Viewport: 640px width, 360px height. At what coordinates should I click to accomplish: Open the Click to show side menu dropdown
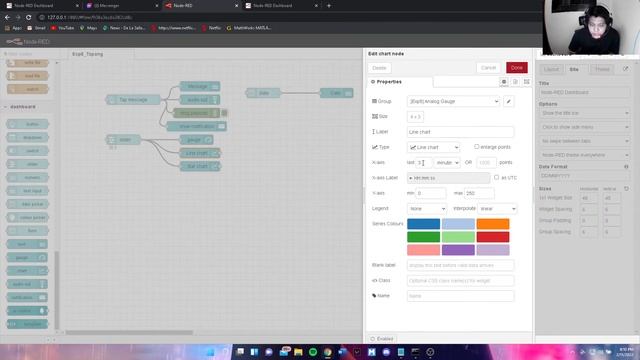click(584, 127)
